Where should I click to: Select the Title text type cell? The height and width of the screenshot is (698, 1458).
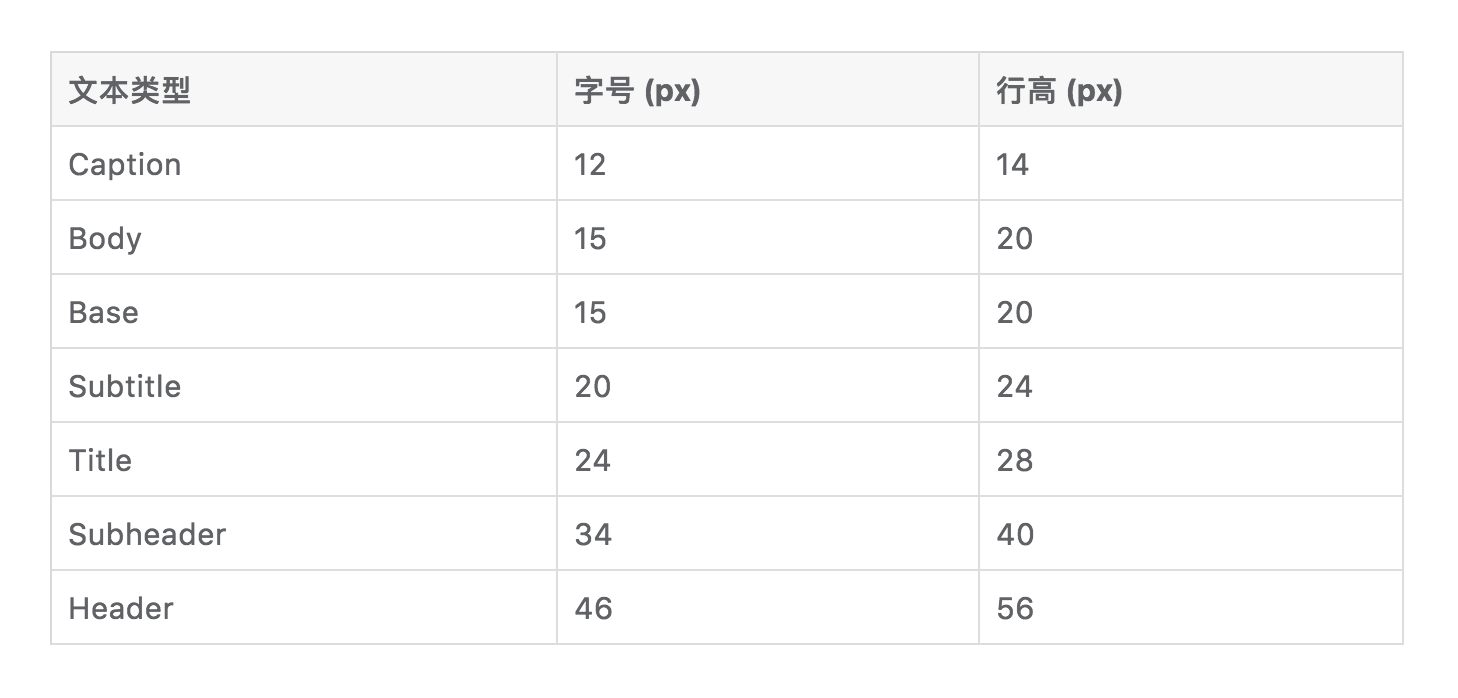point(100,461)
